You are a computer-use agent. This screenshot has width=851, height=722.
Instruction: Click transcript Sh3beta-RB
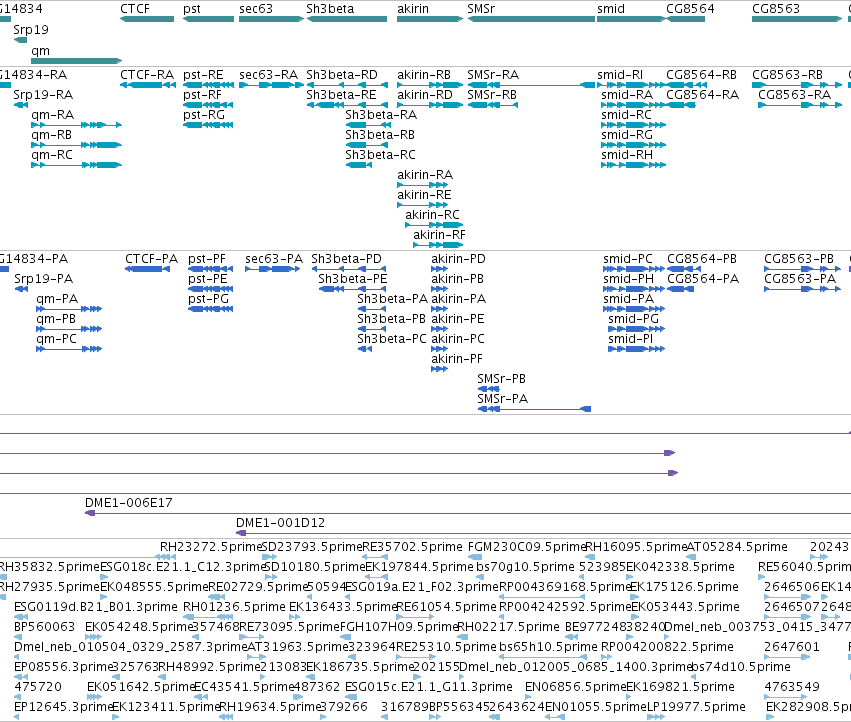tap(368, 145)
